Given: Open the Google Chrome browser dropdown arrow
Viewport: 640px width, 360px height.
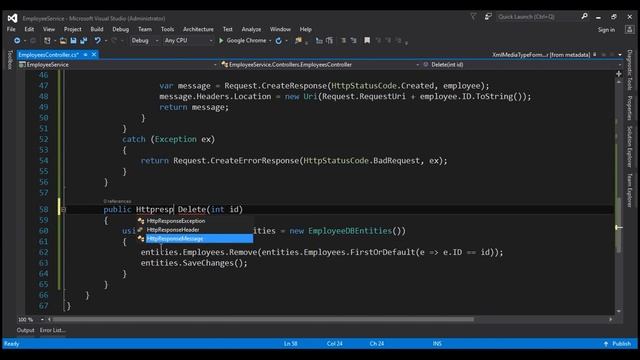Looking at the screenshot, I should coord(270,41).
